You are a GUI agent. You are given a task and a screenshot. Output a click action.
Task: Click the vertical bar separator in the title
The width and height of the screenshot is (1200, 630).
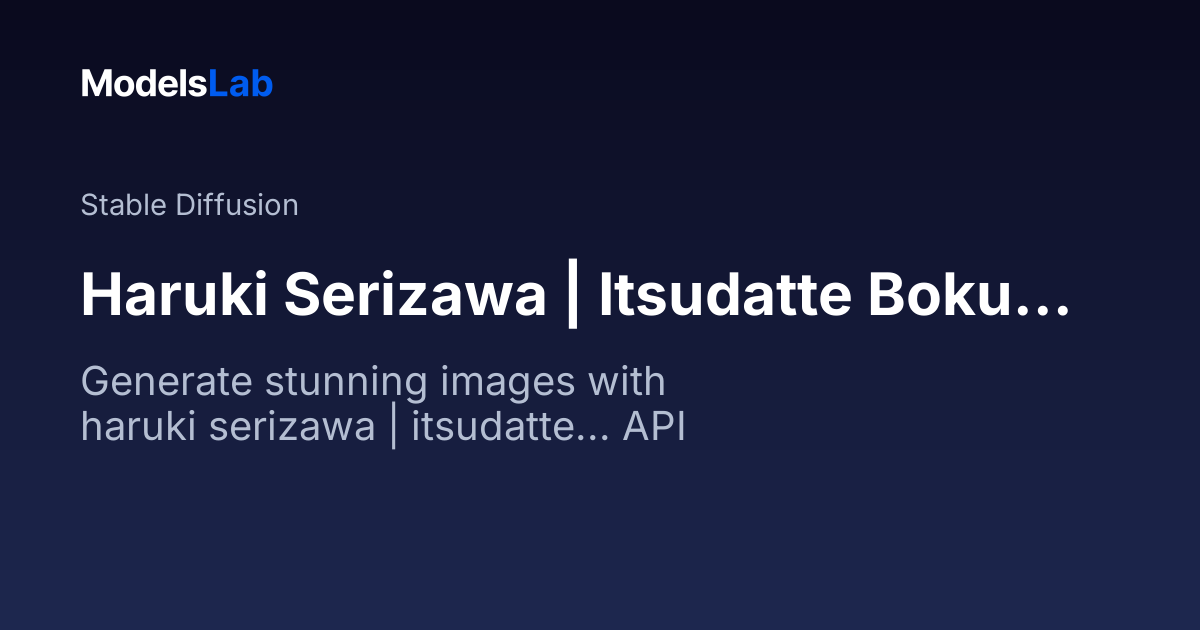[x=572, y=297]
